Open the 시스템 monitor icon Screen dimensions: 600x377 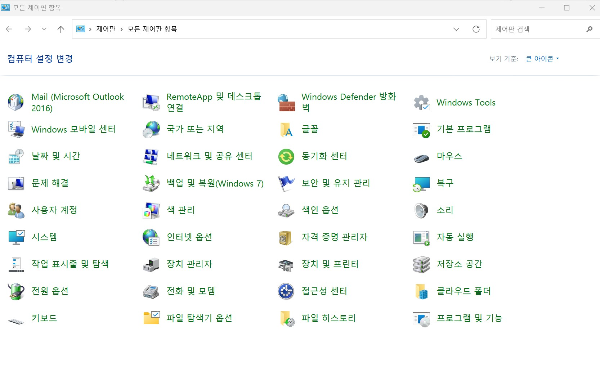coord(16,237)
